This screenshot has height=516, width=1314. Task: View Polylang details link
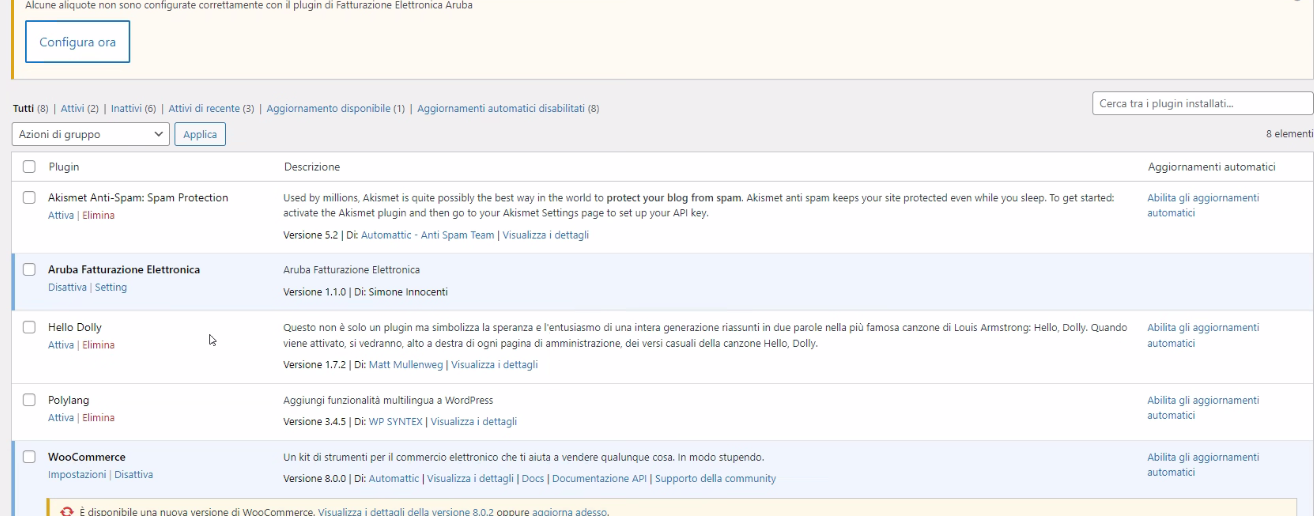click(474, 422)
